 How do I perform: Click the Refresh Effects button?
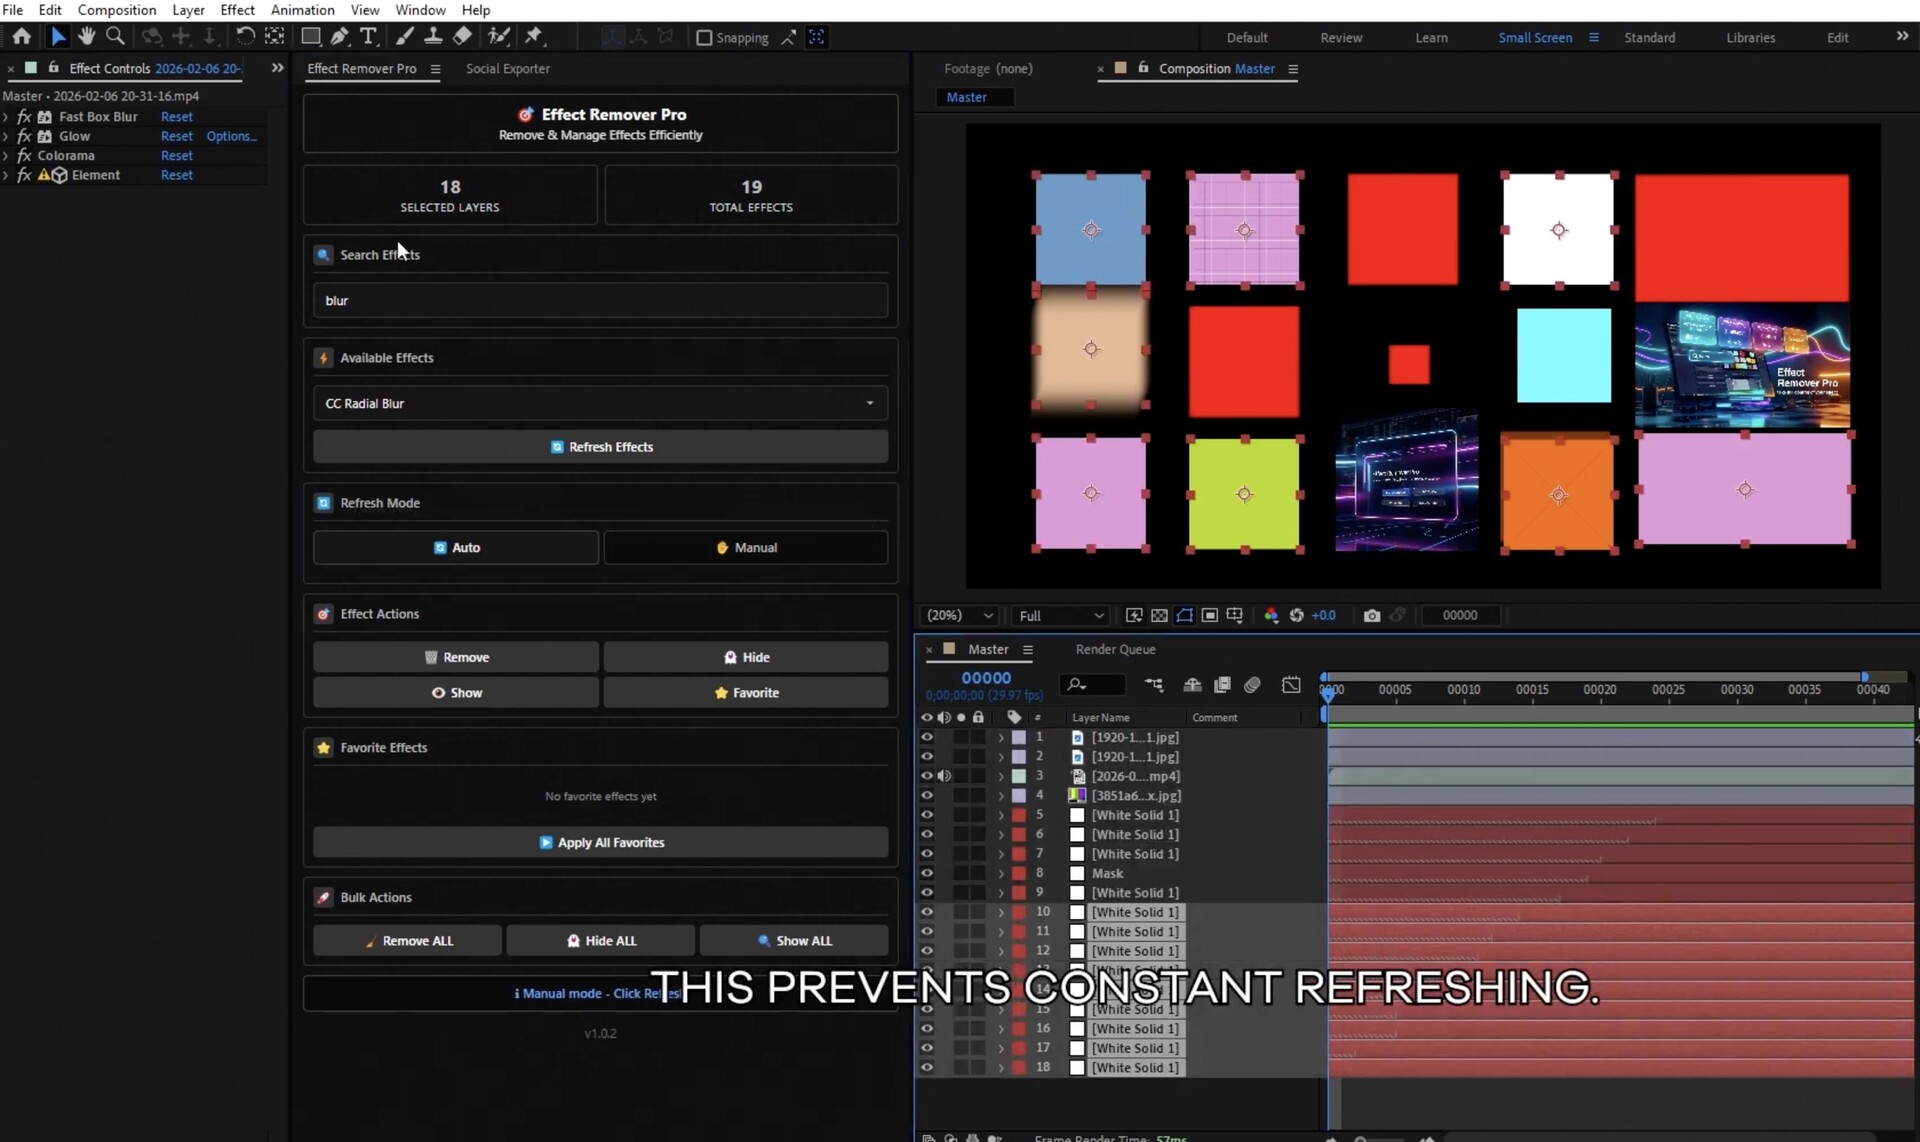600,446
